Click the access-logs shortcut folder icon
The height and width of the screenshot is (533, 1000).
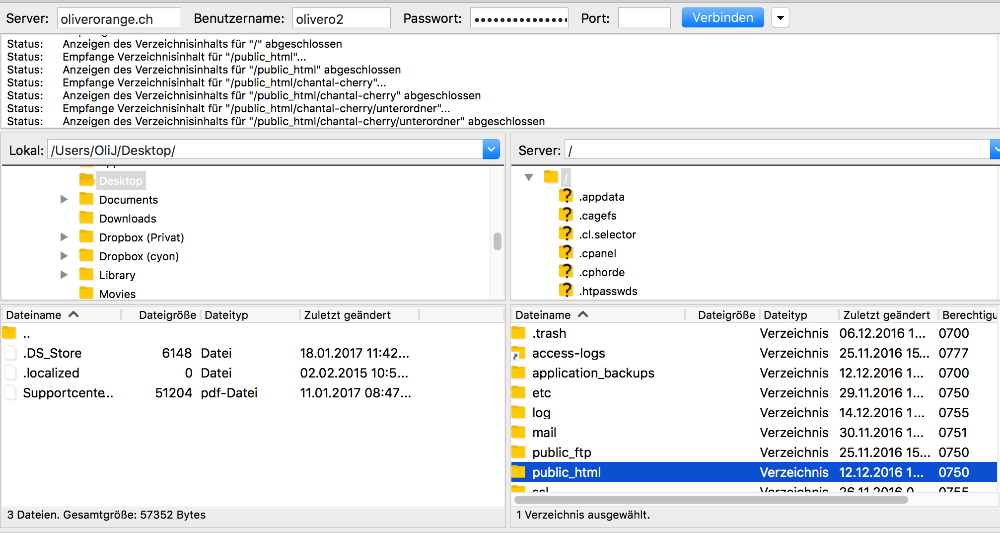pos(518,353)
